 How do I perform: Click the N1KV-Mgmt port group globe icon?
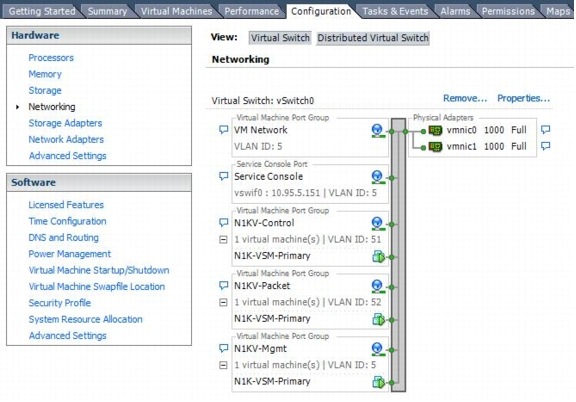(x=377, y=349)
